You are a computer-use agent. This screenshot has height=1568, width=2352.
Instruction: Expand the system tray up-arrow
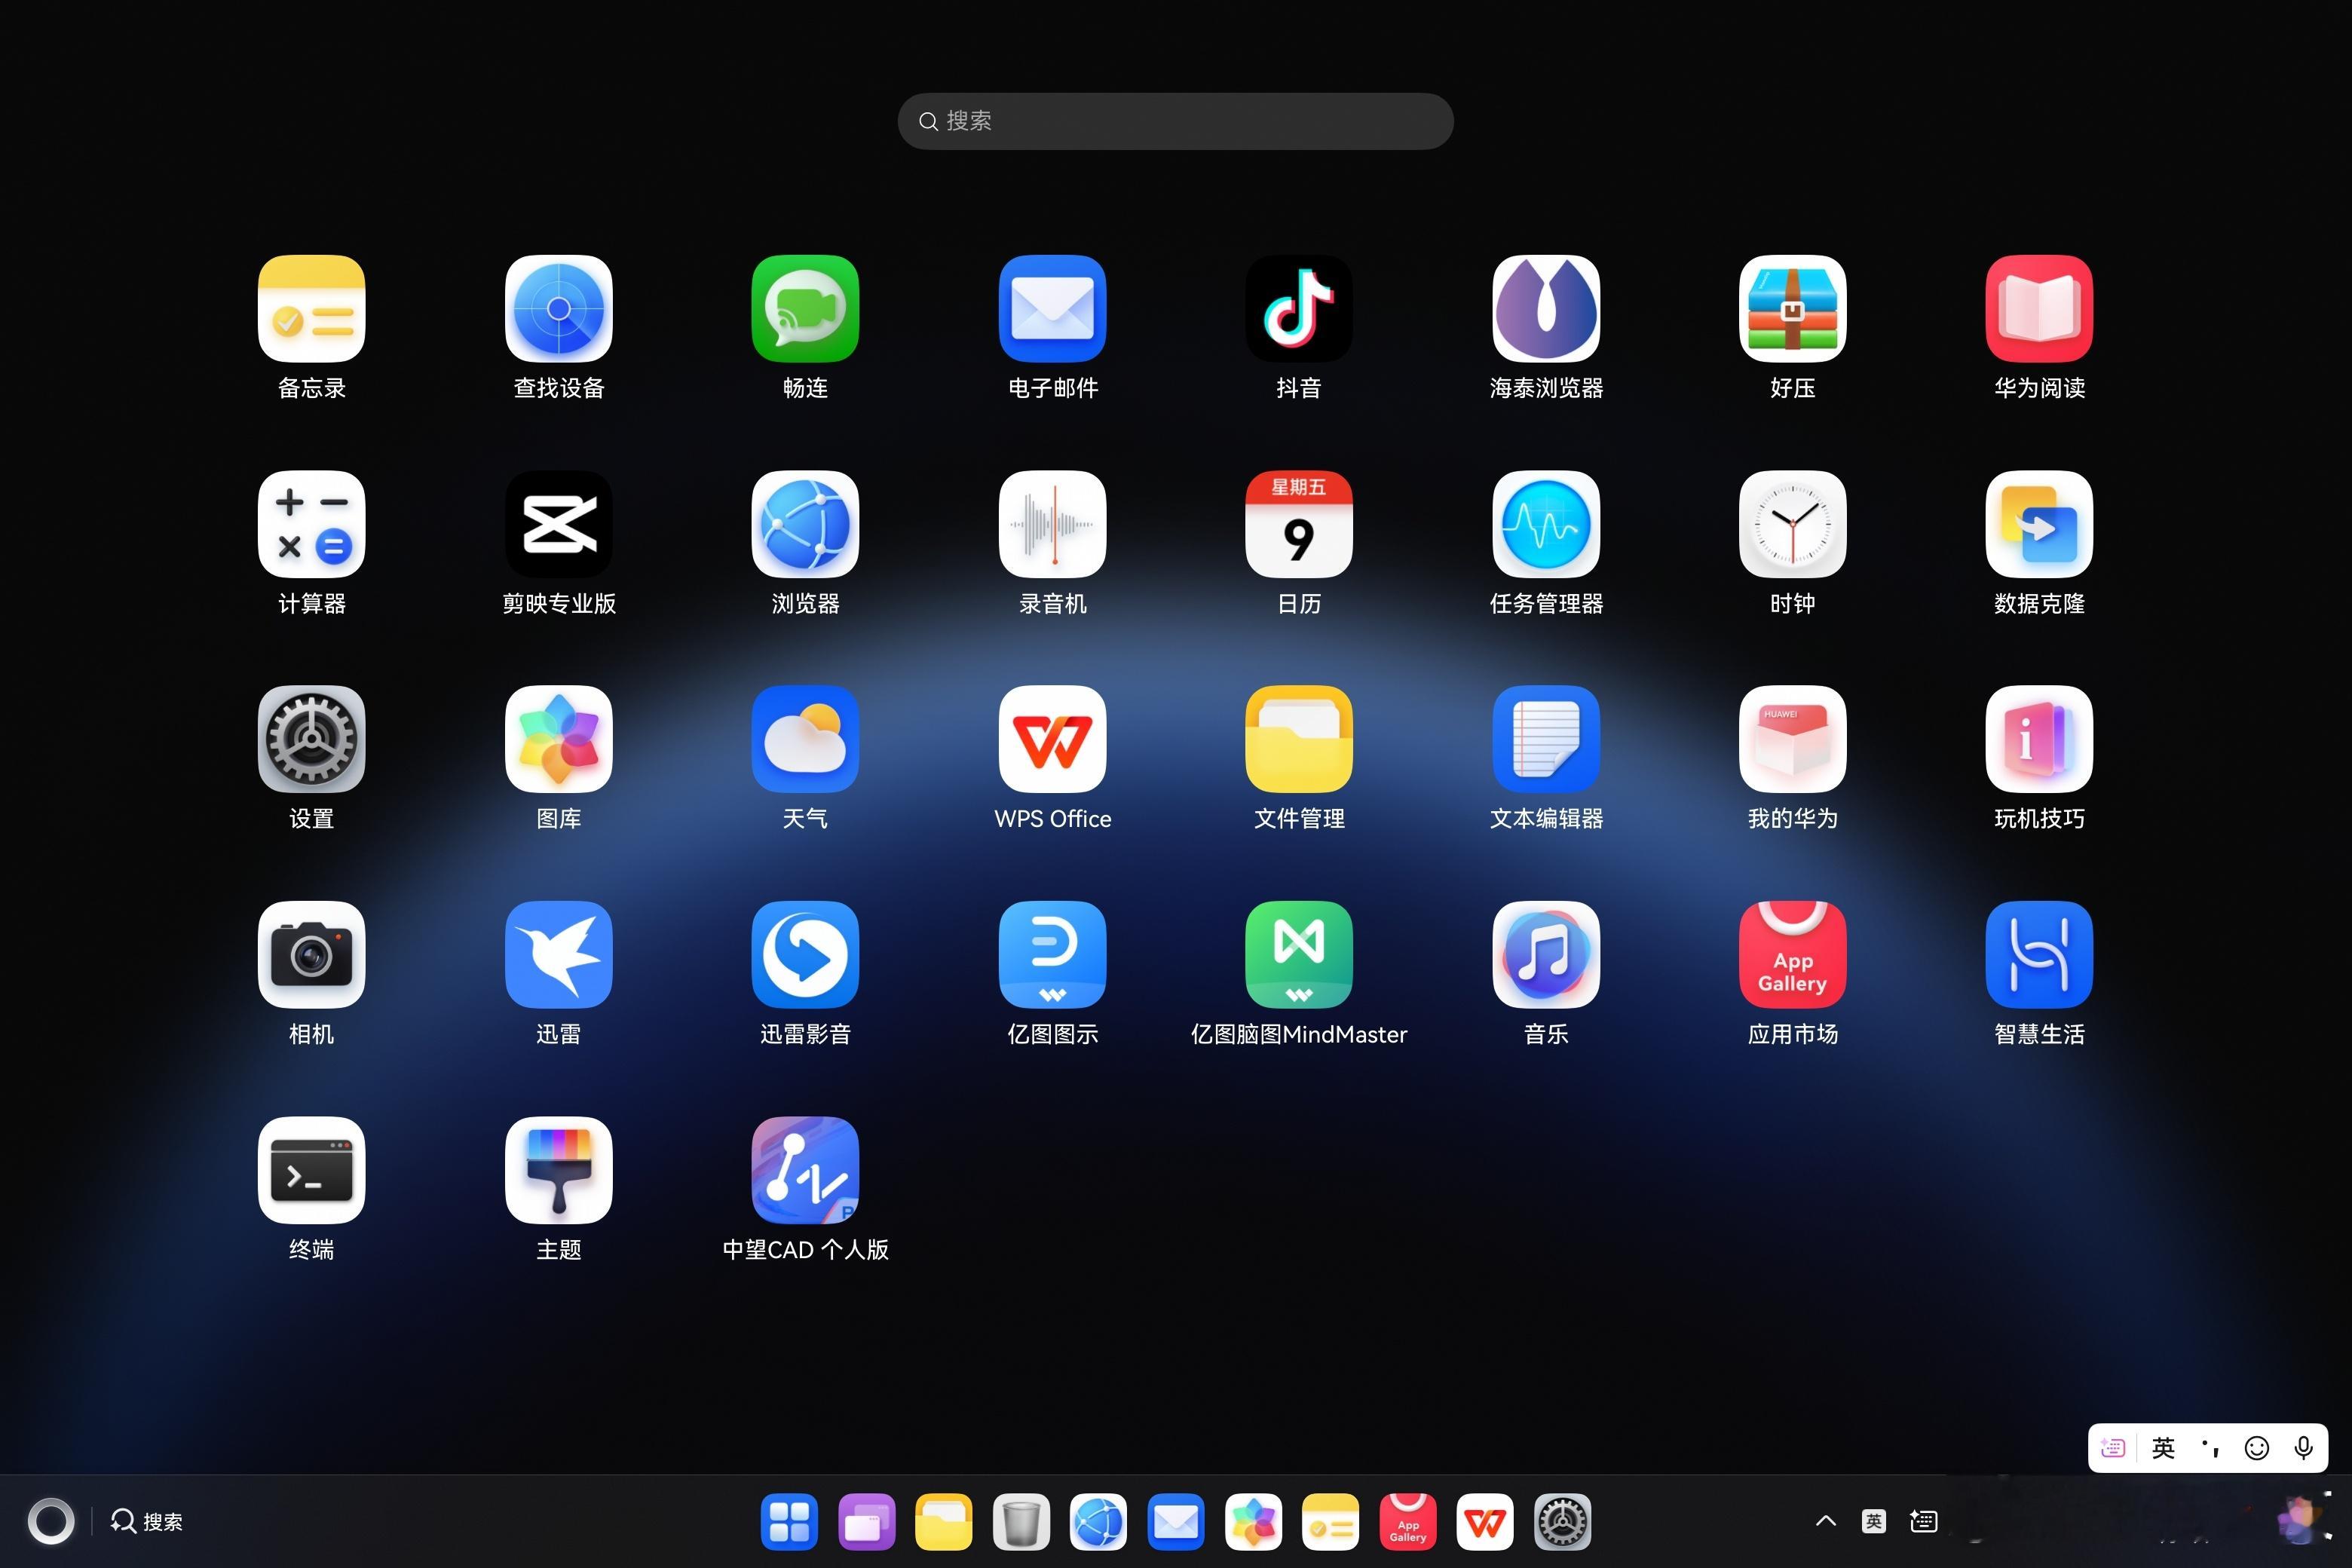click(x=1825, y=1521)
